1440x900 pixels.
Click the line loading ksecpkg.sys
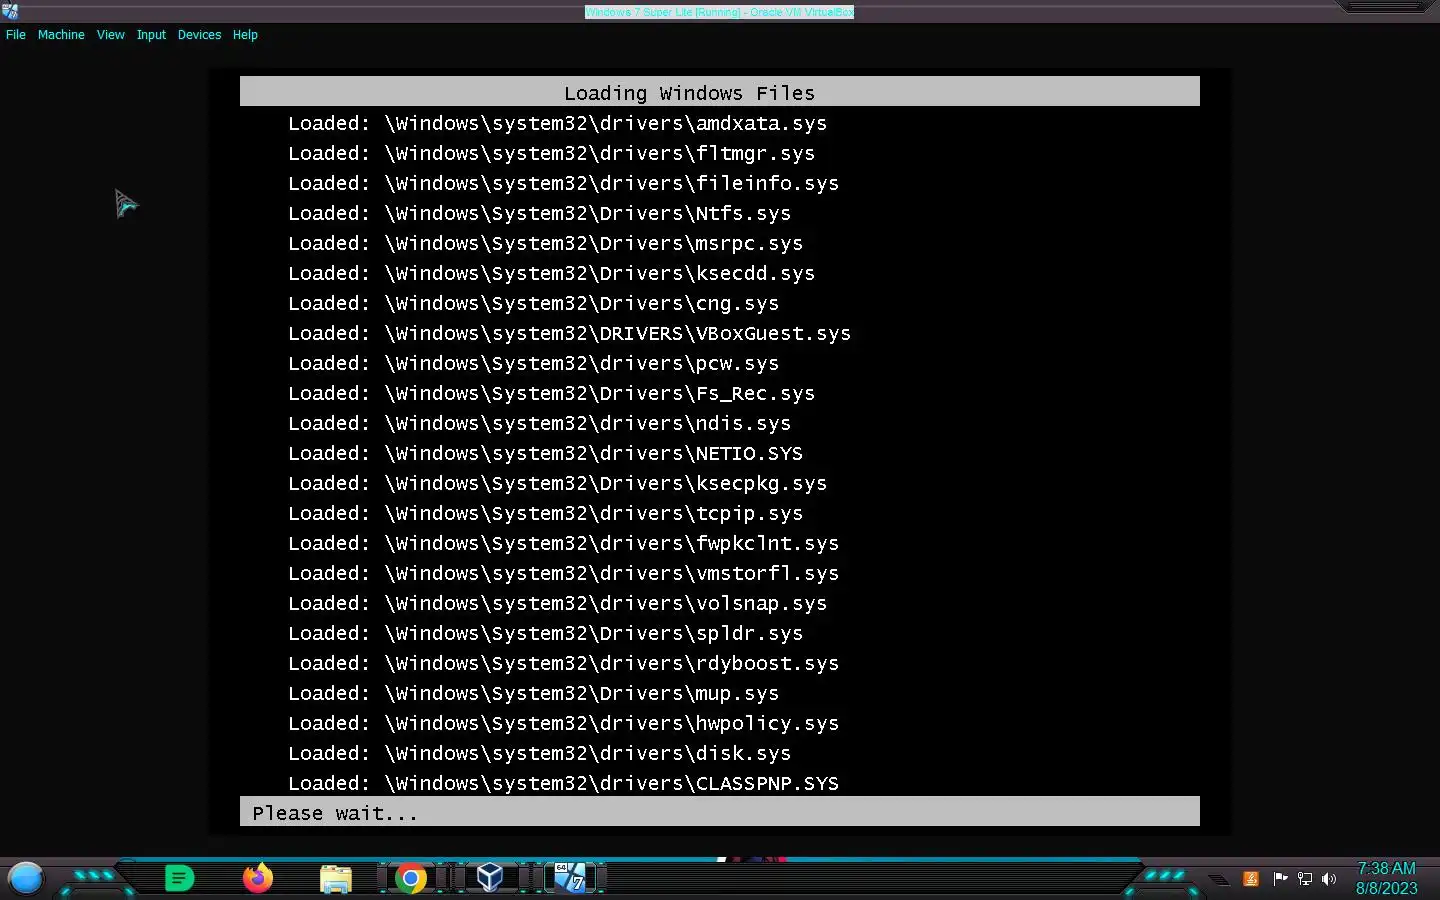click(x=557, y=483)
